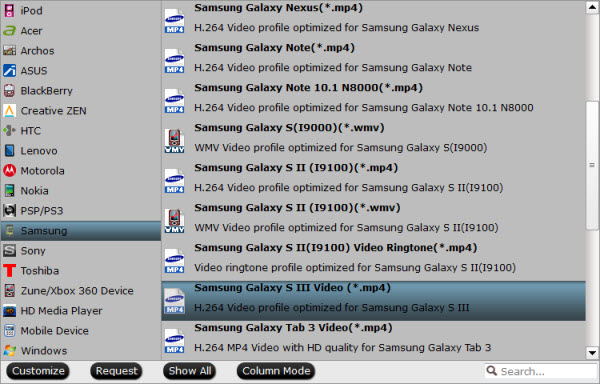The width and height of the screenshot is (600, 384).
Task: Click the Customize button
Action: (38, 371)
